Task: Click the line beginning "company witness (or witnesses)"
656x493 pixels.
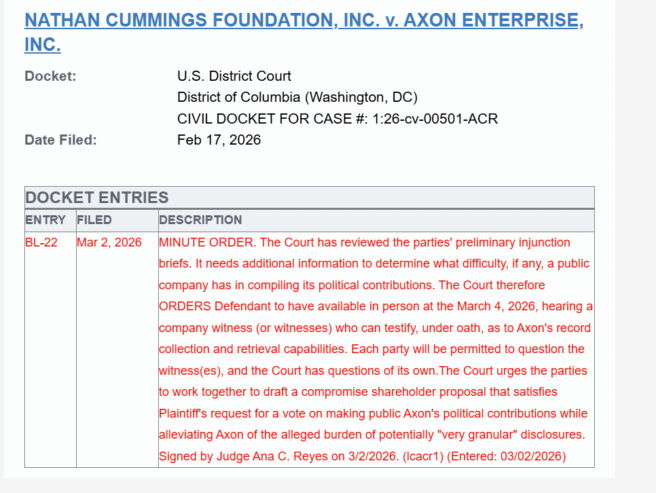Action: pos(375,328)
